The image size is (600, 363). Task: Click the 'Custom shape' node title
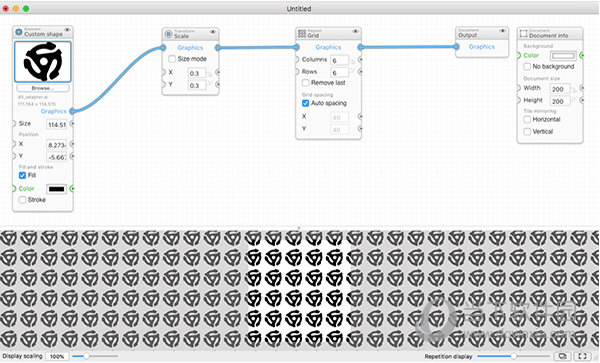pyautogui.click(x=43, y=34)
